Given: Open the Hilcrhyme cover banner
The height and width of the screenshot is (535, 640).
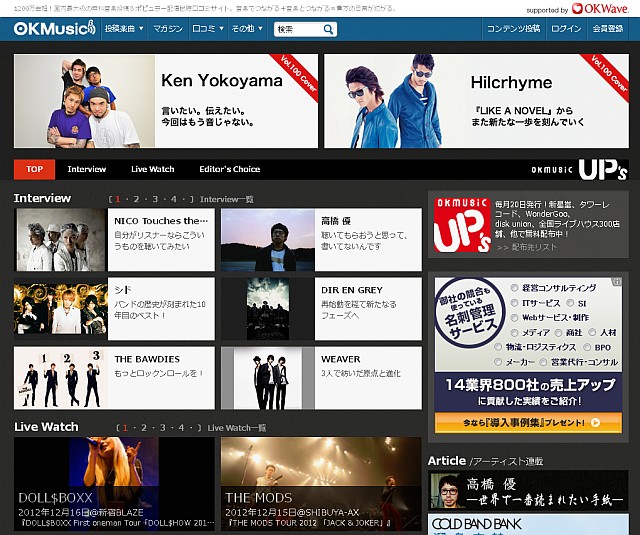Looking at the screenshot, I should point(476,101).
